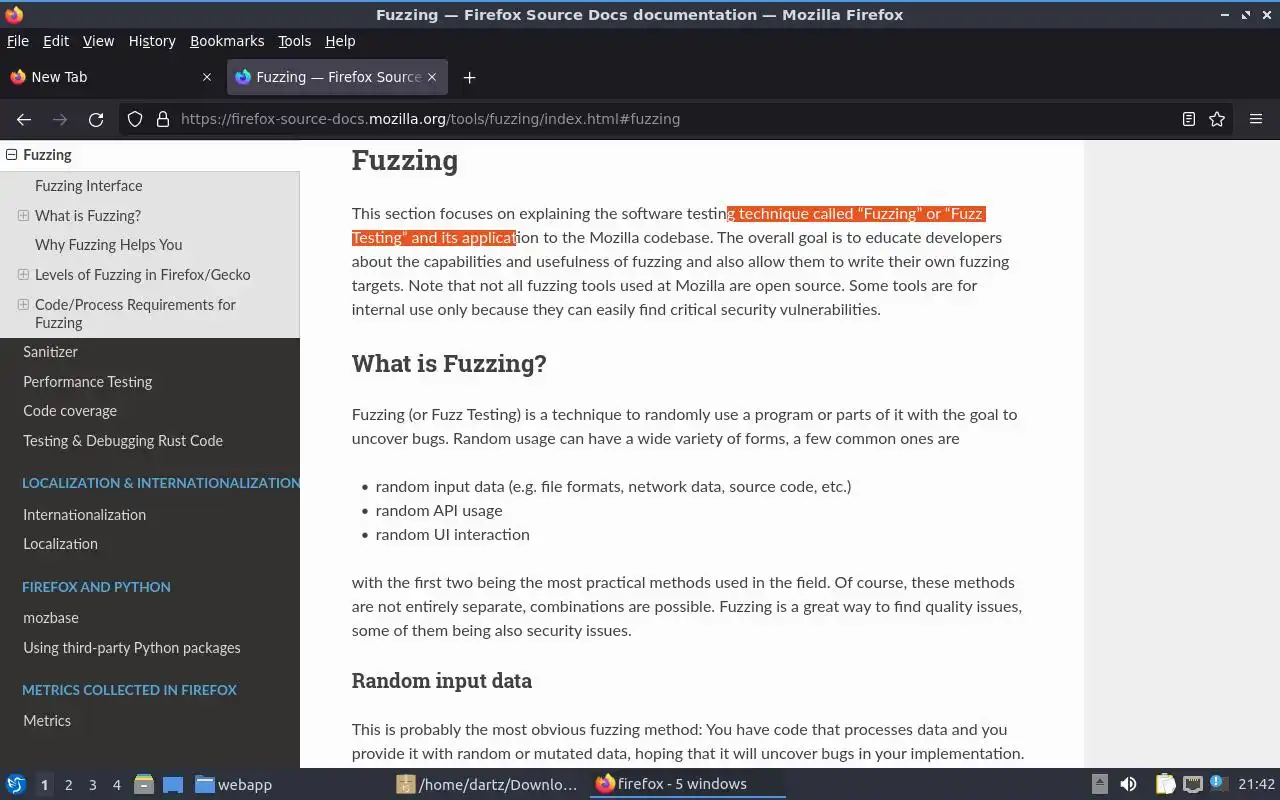Open the mozbase sidebar link
The image size is (1280, 800).
pyautogui.click(x=51, y=618)
